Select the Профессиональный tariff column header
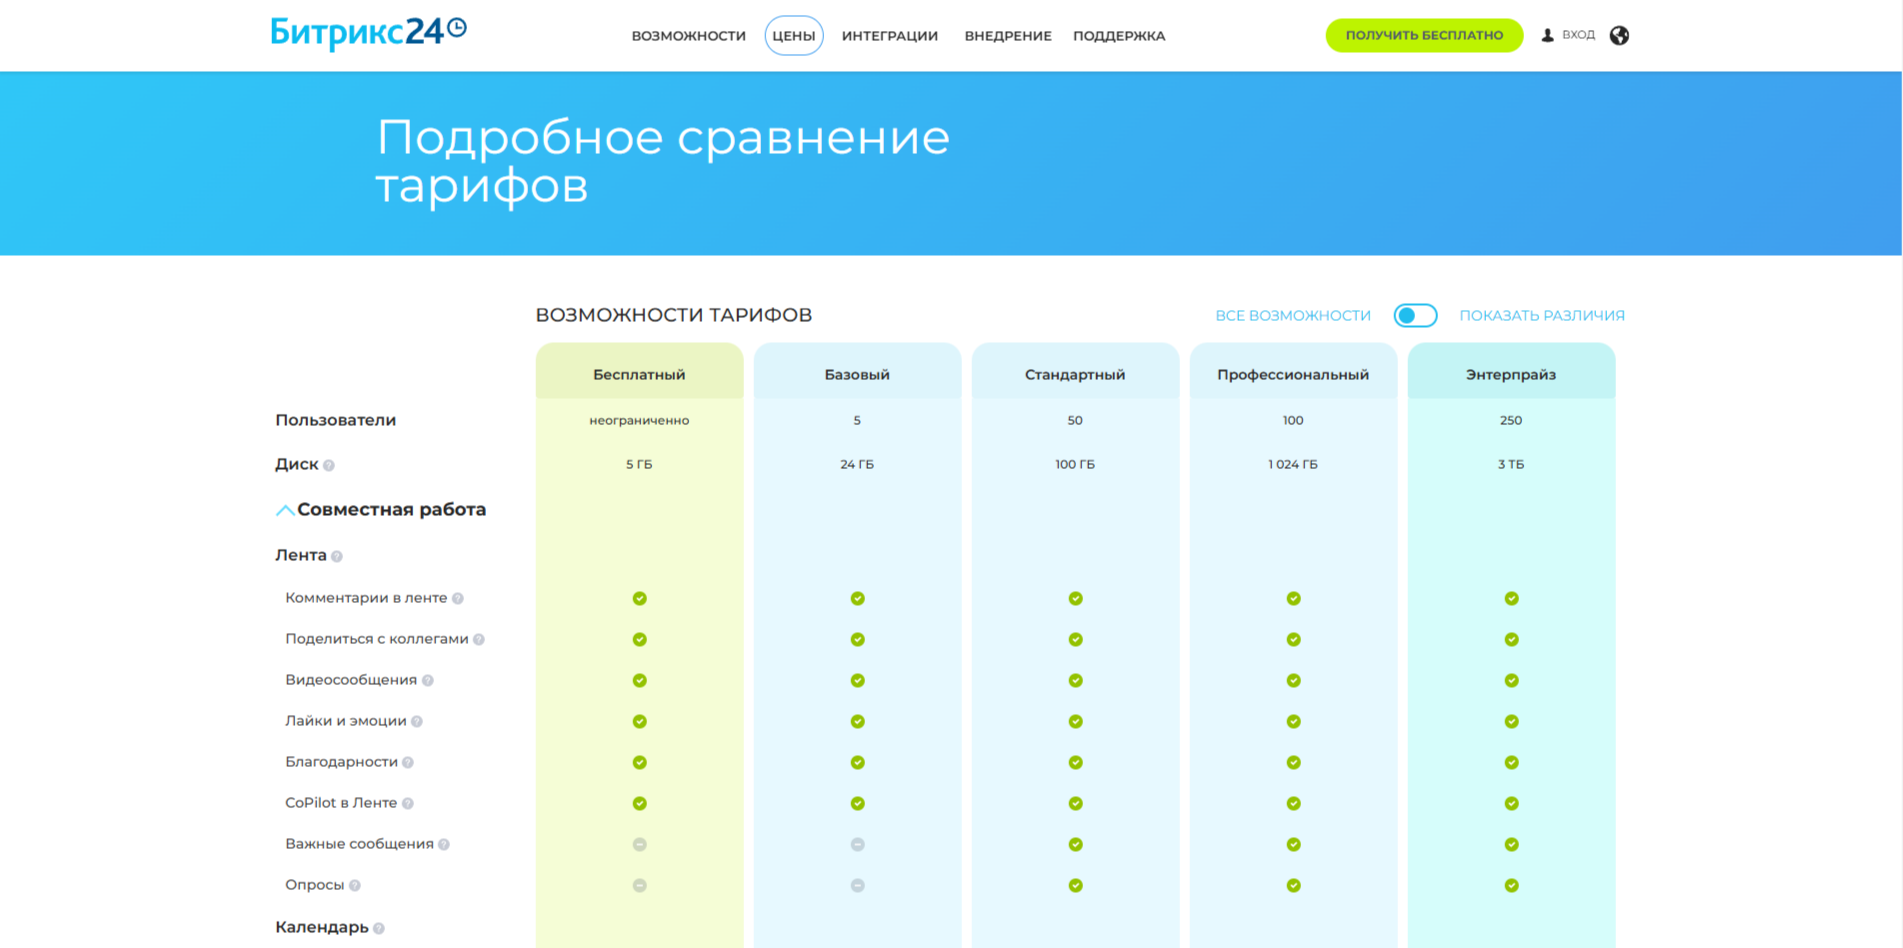1903x948 pixels. (1292, 375)
